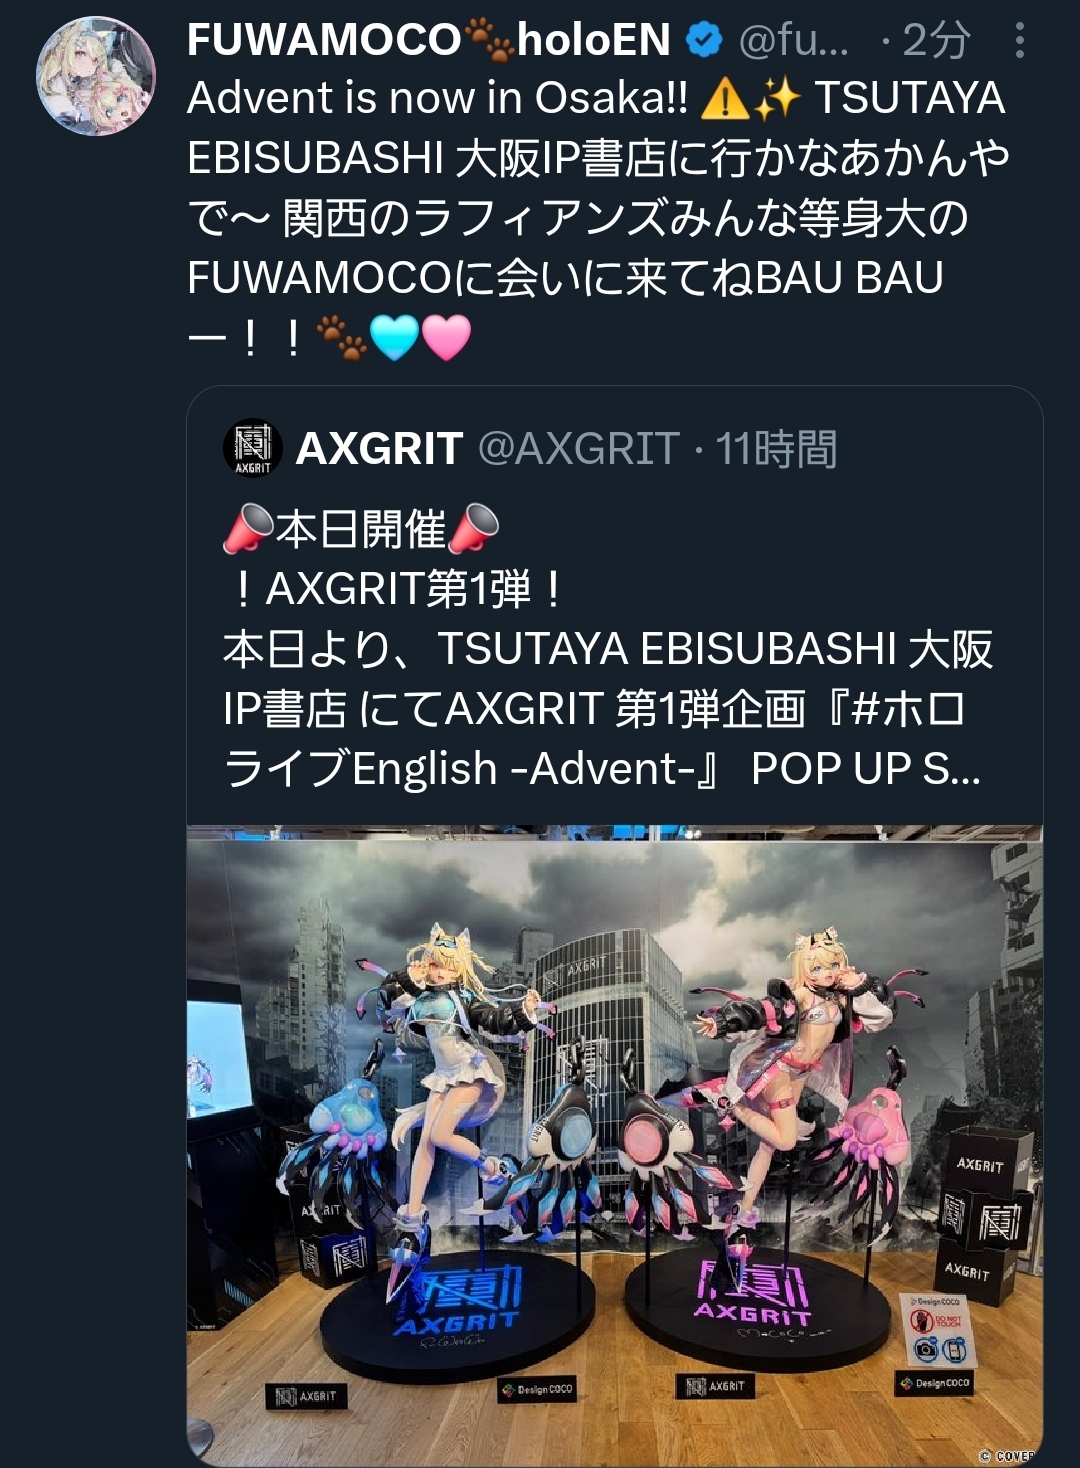The image size is (1080, 1468).
Task: Click the FUWAMOCO holoEN display name
Action: [429, 40]
